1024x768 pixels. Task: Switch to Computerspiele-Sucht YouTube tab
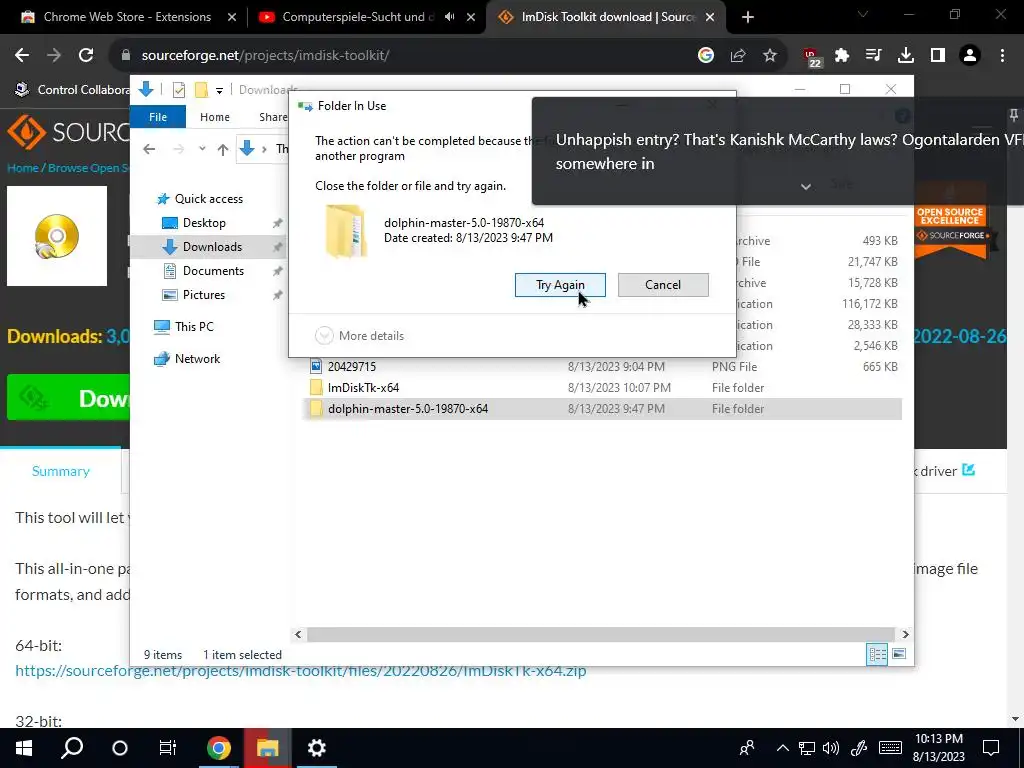(358, 17)
